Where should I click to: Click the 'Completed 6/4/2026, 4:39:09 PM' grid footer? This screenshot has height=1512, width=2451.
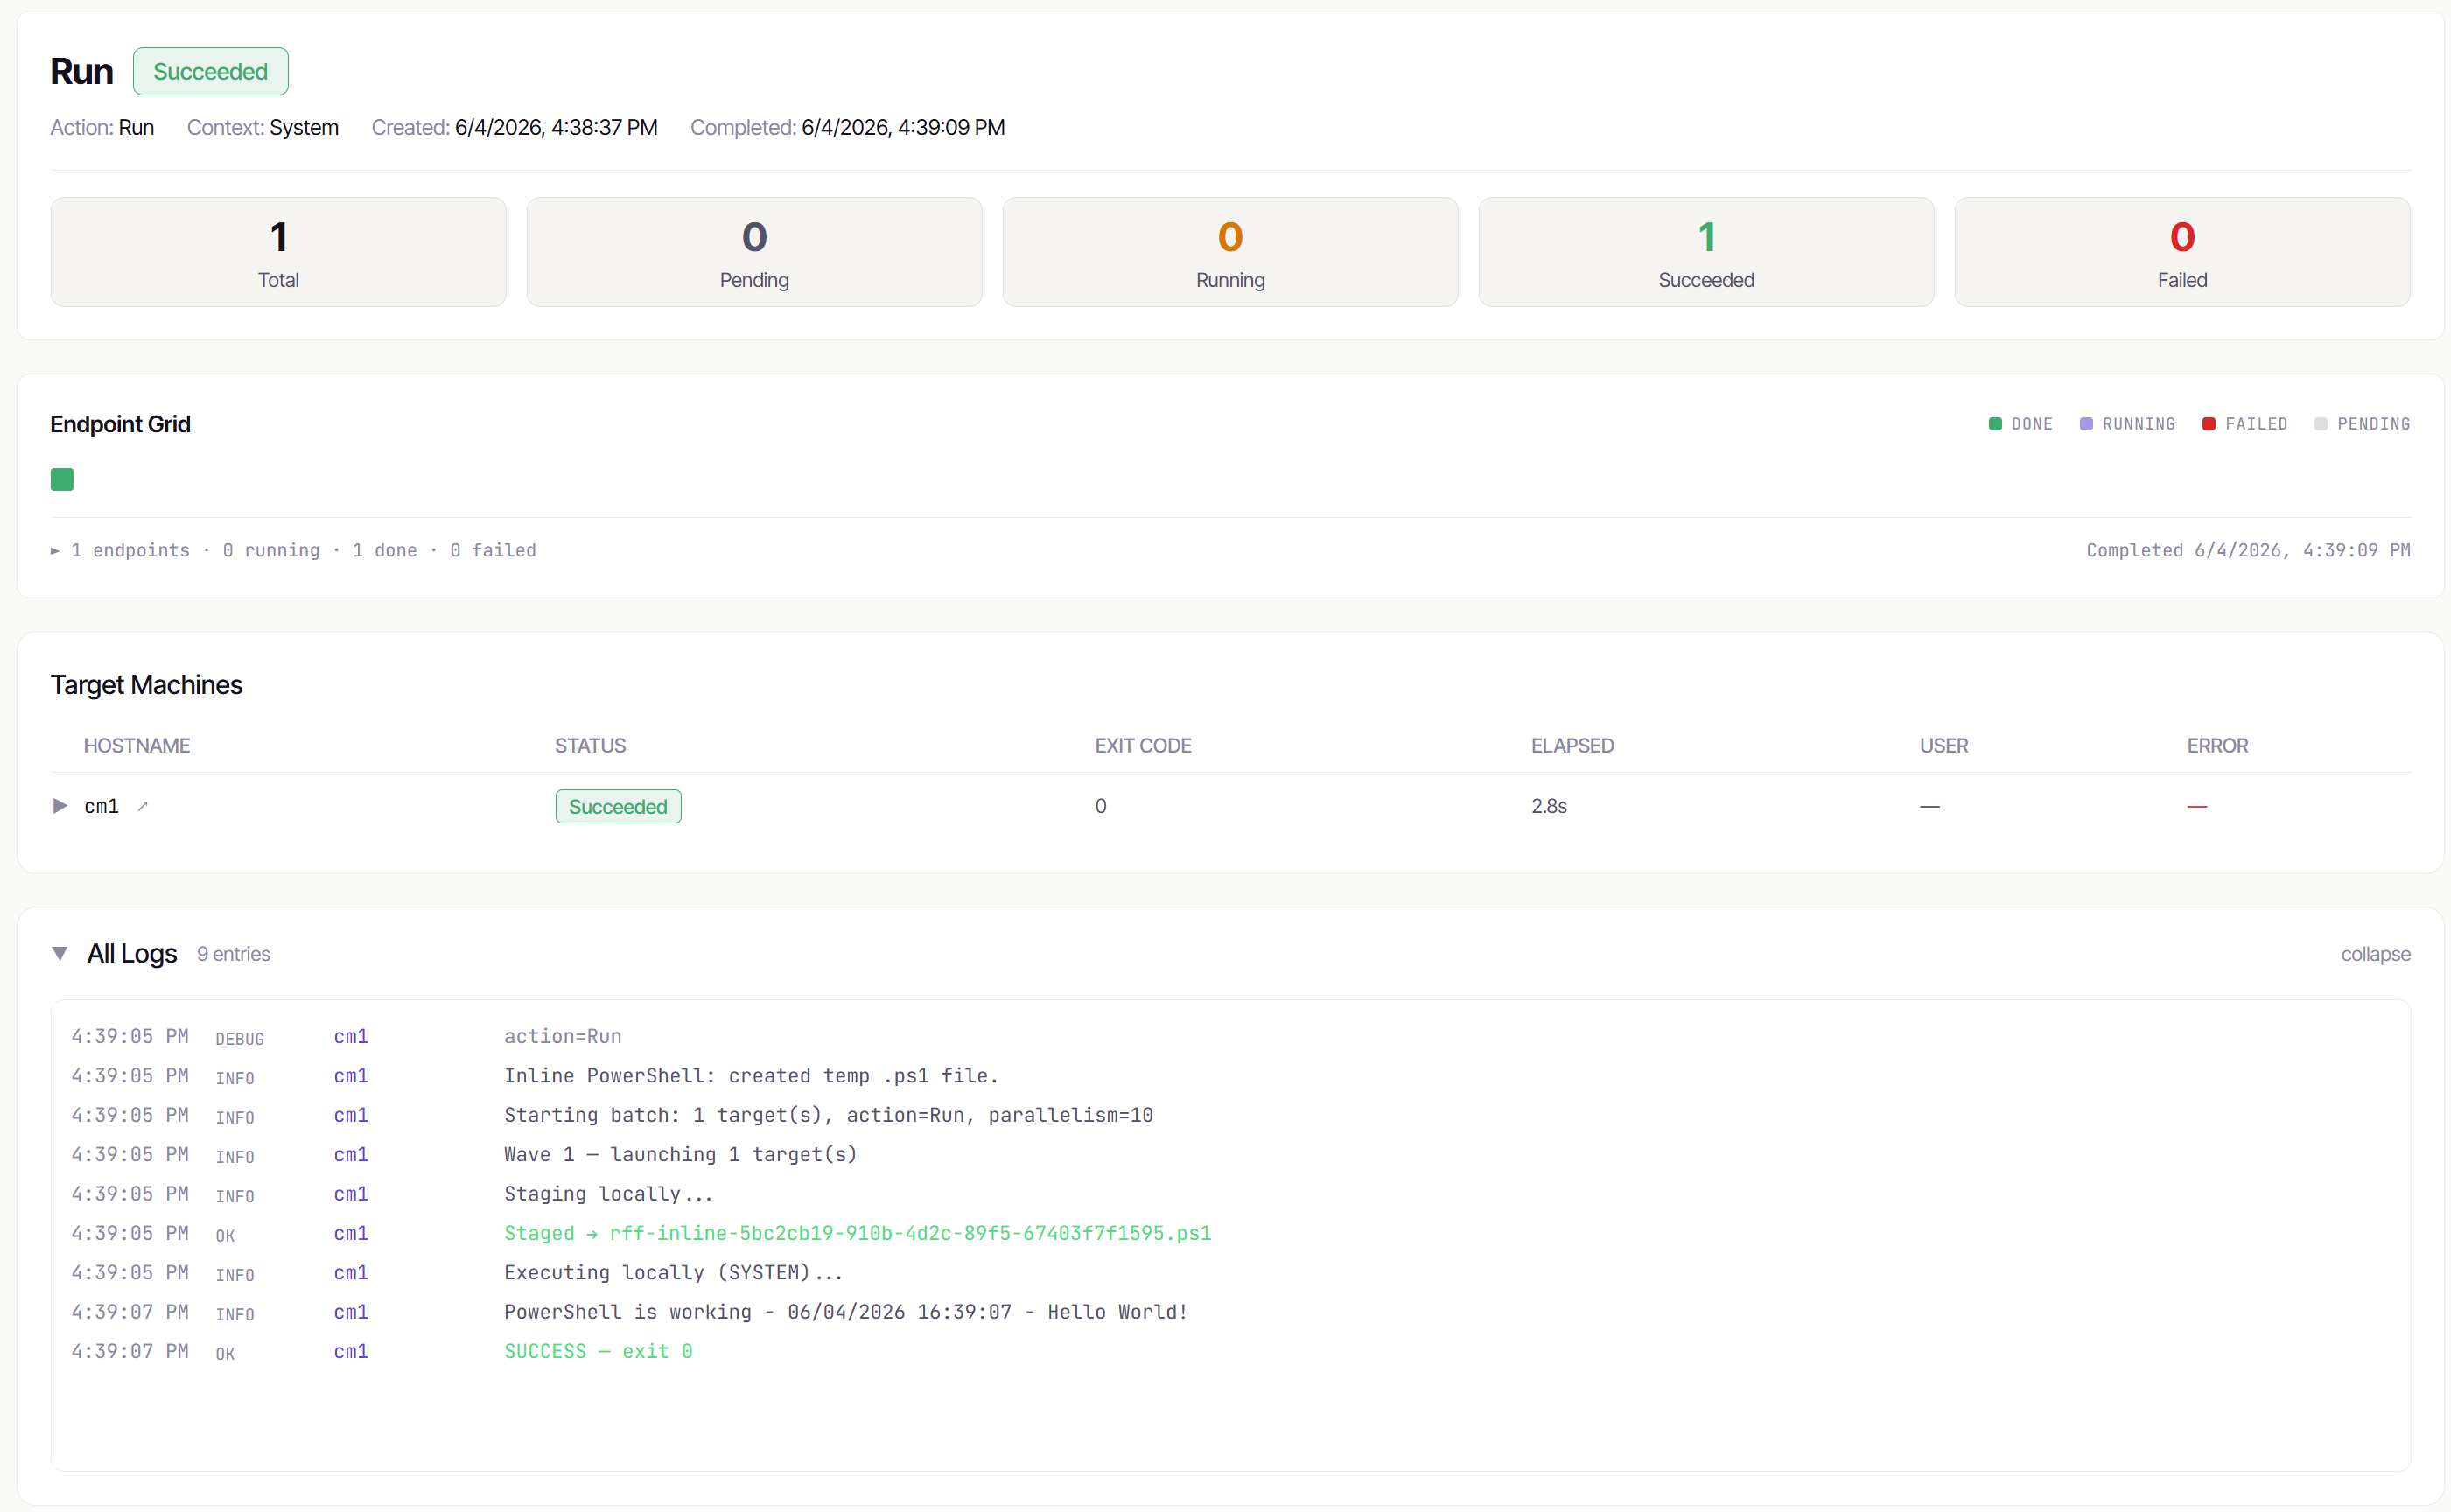2248,551
